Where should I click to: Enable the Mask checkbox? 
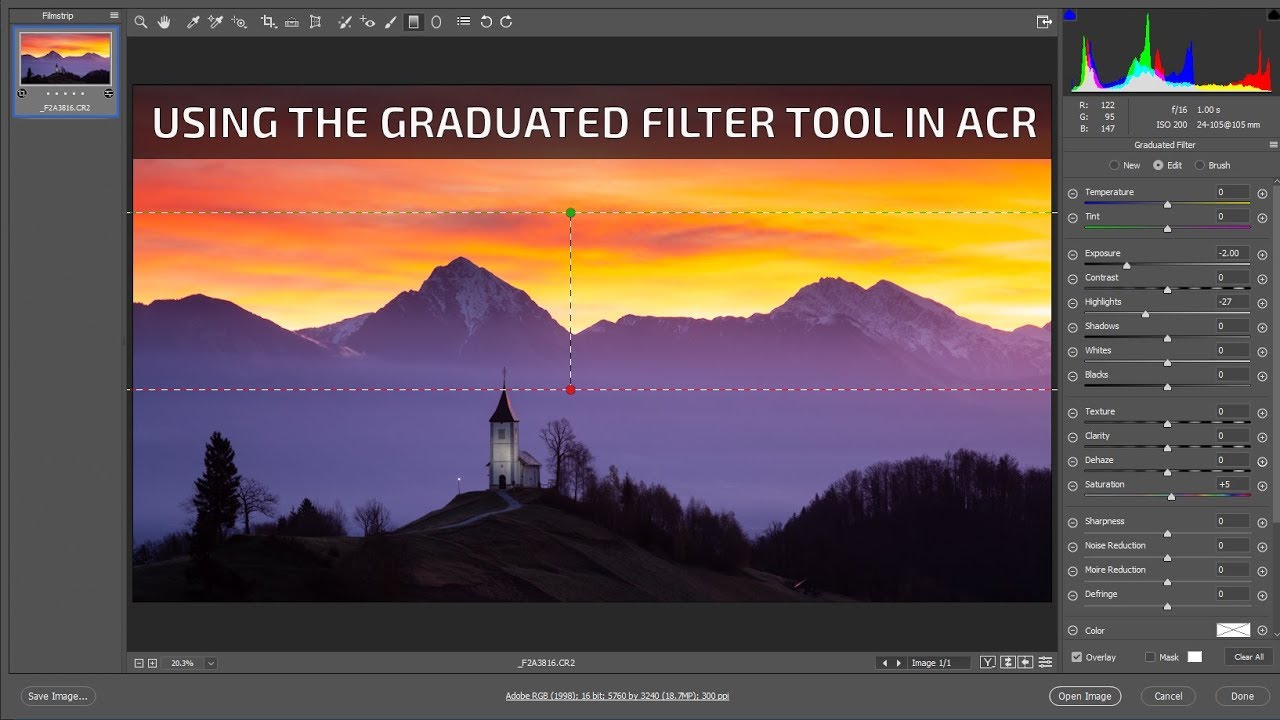tap(1150, 657)
